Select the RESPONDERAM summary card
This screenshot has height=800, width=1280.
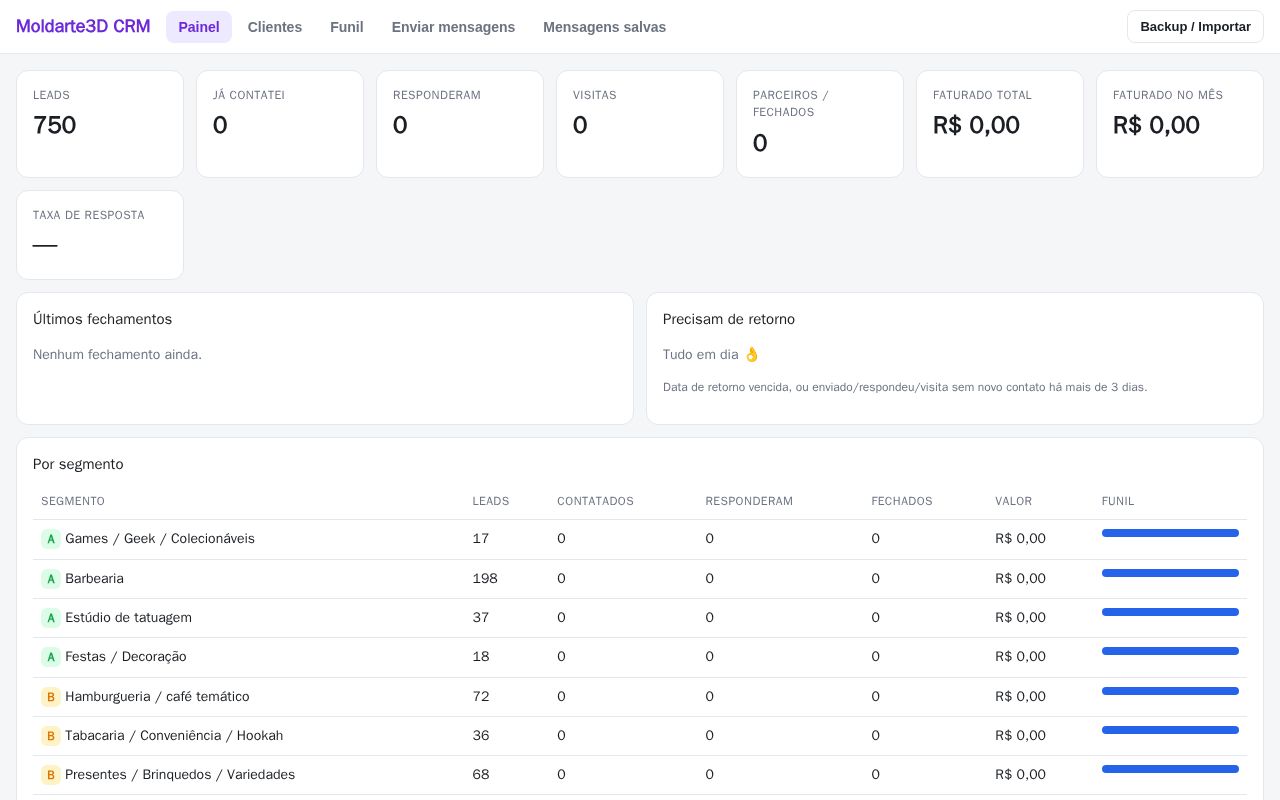(460, 124)
